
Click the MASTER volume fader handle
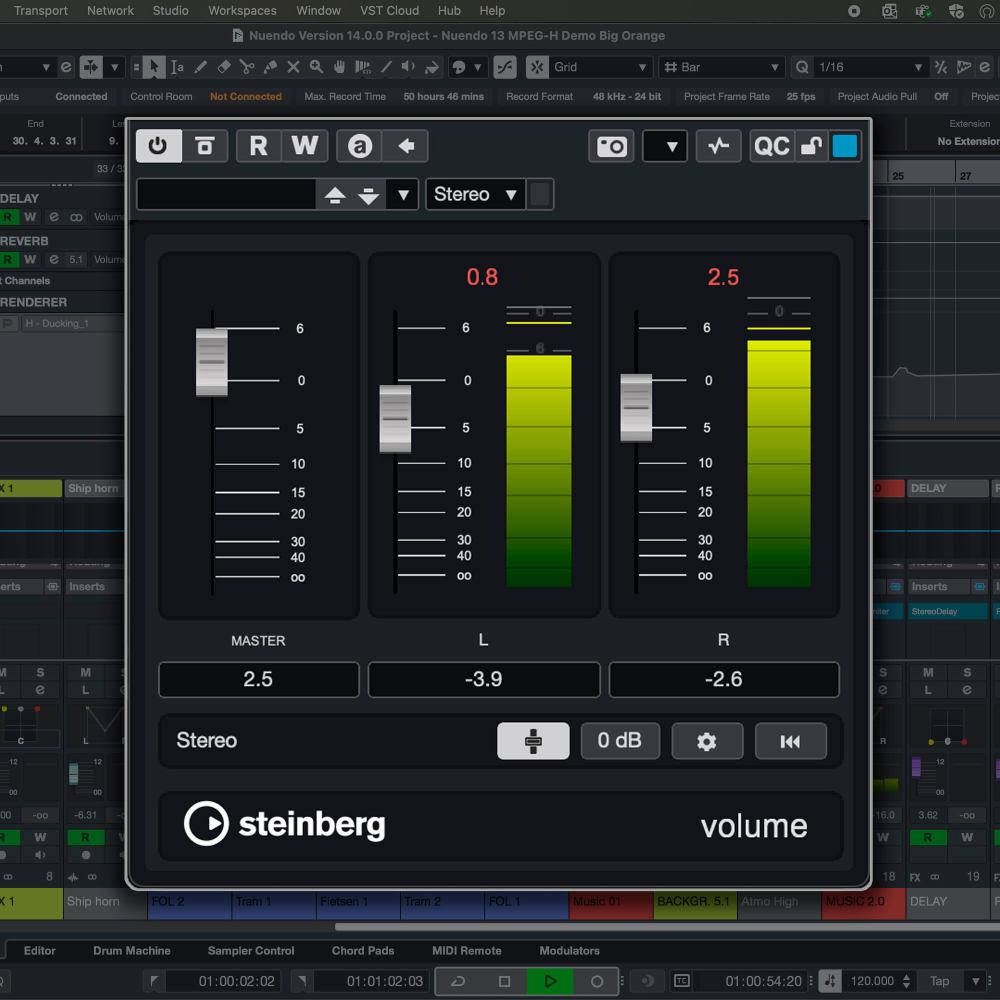click(x=212, y=361)
